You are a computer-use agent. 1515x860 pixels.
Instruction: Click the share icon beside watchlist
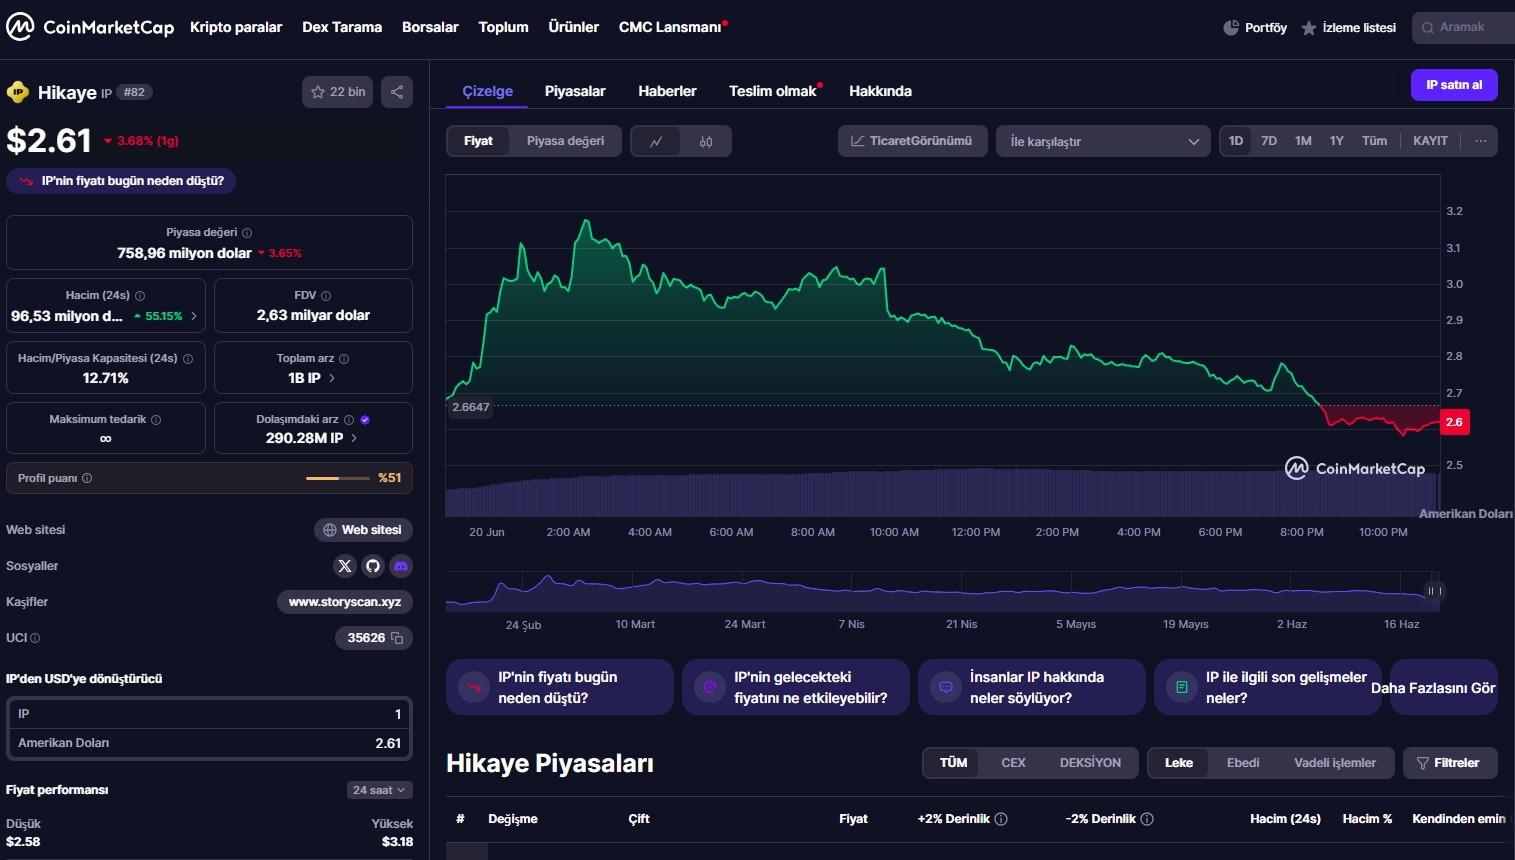397,92
